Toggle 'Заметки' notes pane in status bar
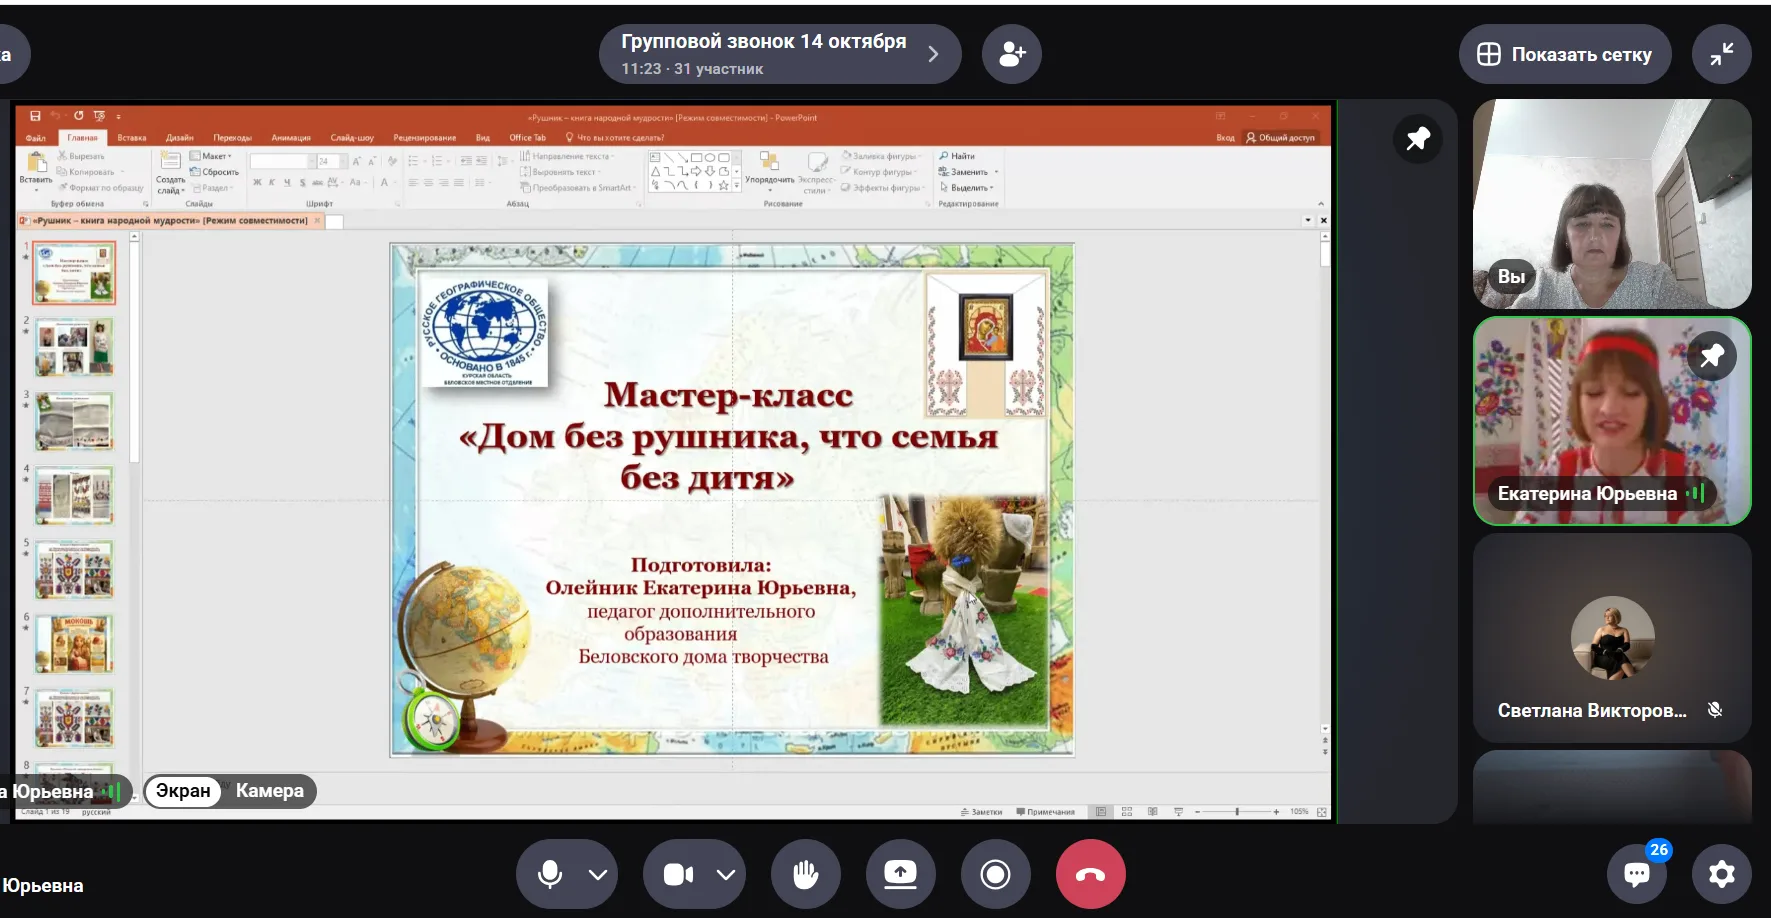Image resolution: width=1771 pixels, height=918 pixels. [x=981, y=812]
